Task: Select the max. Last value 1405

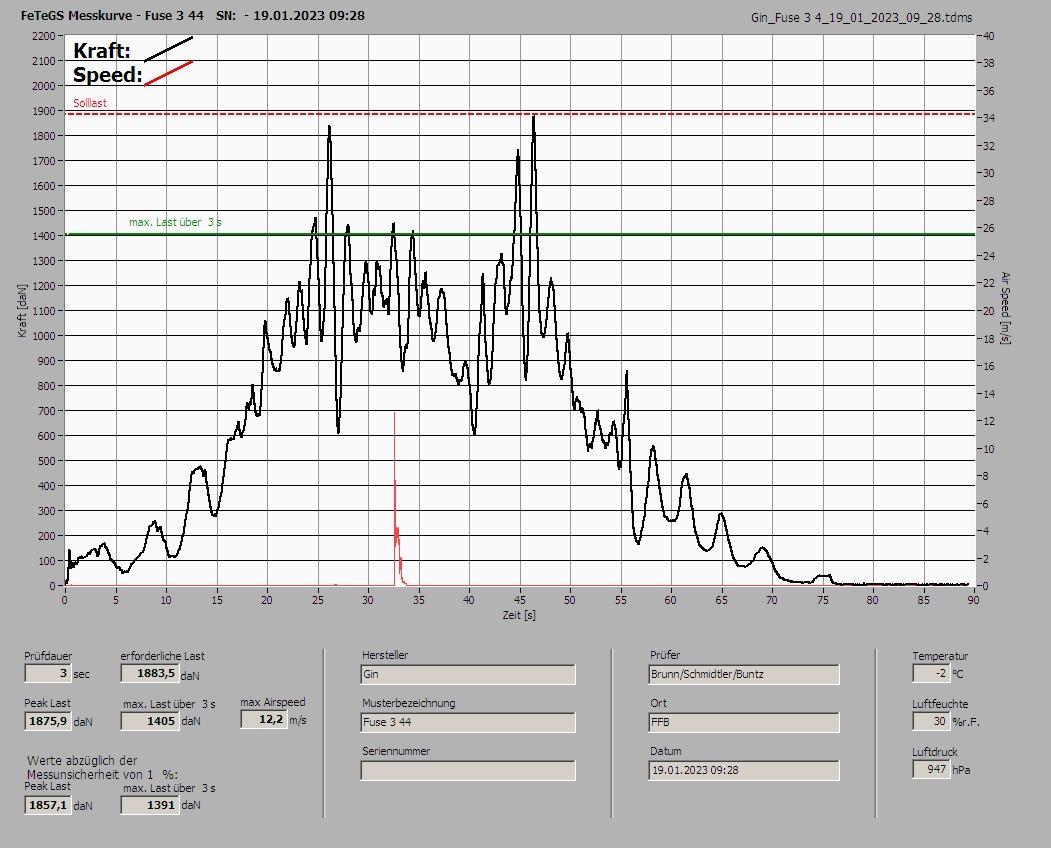Action: 149,721
